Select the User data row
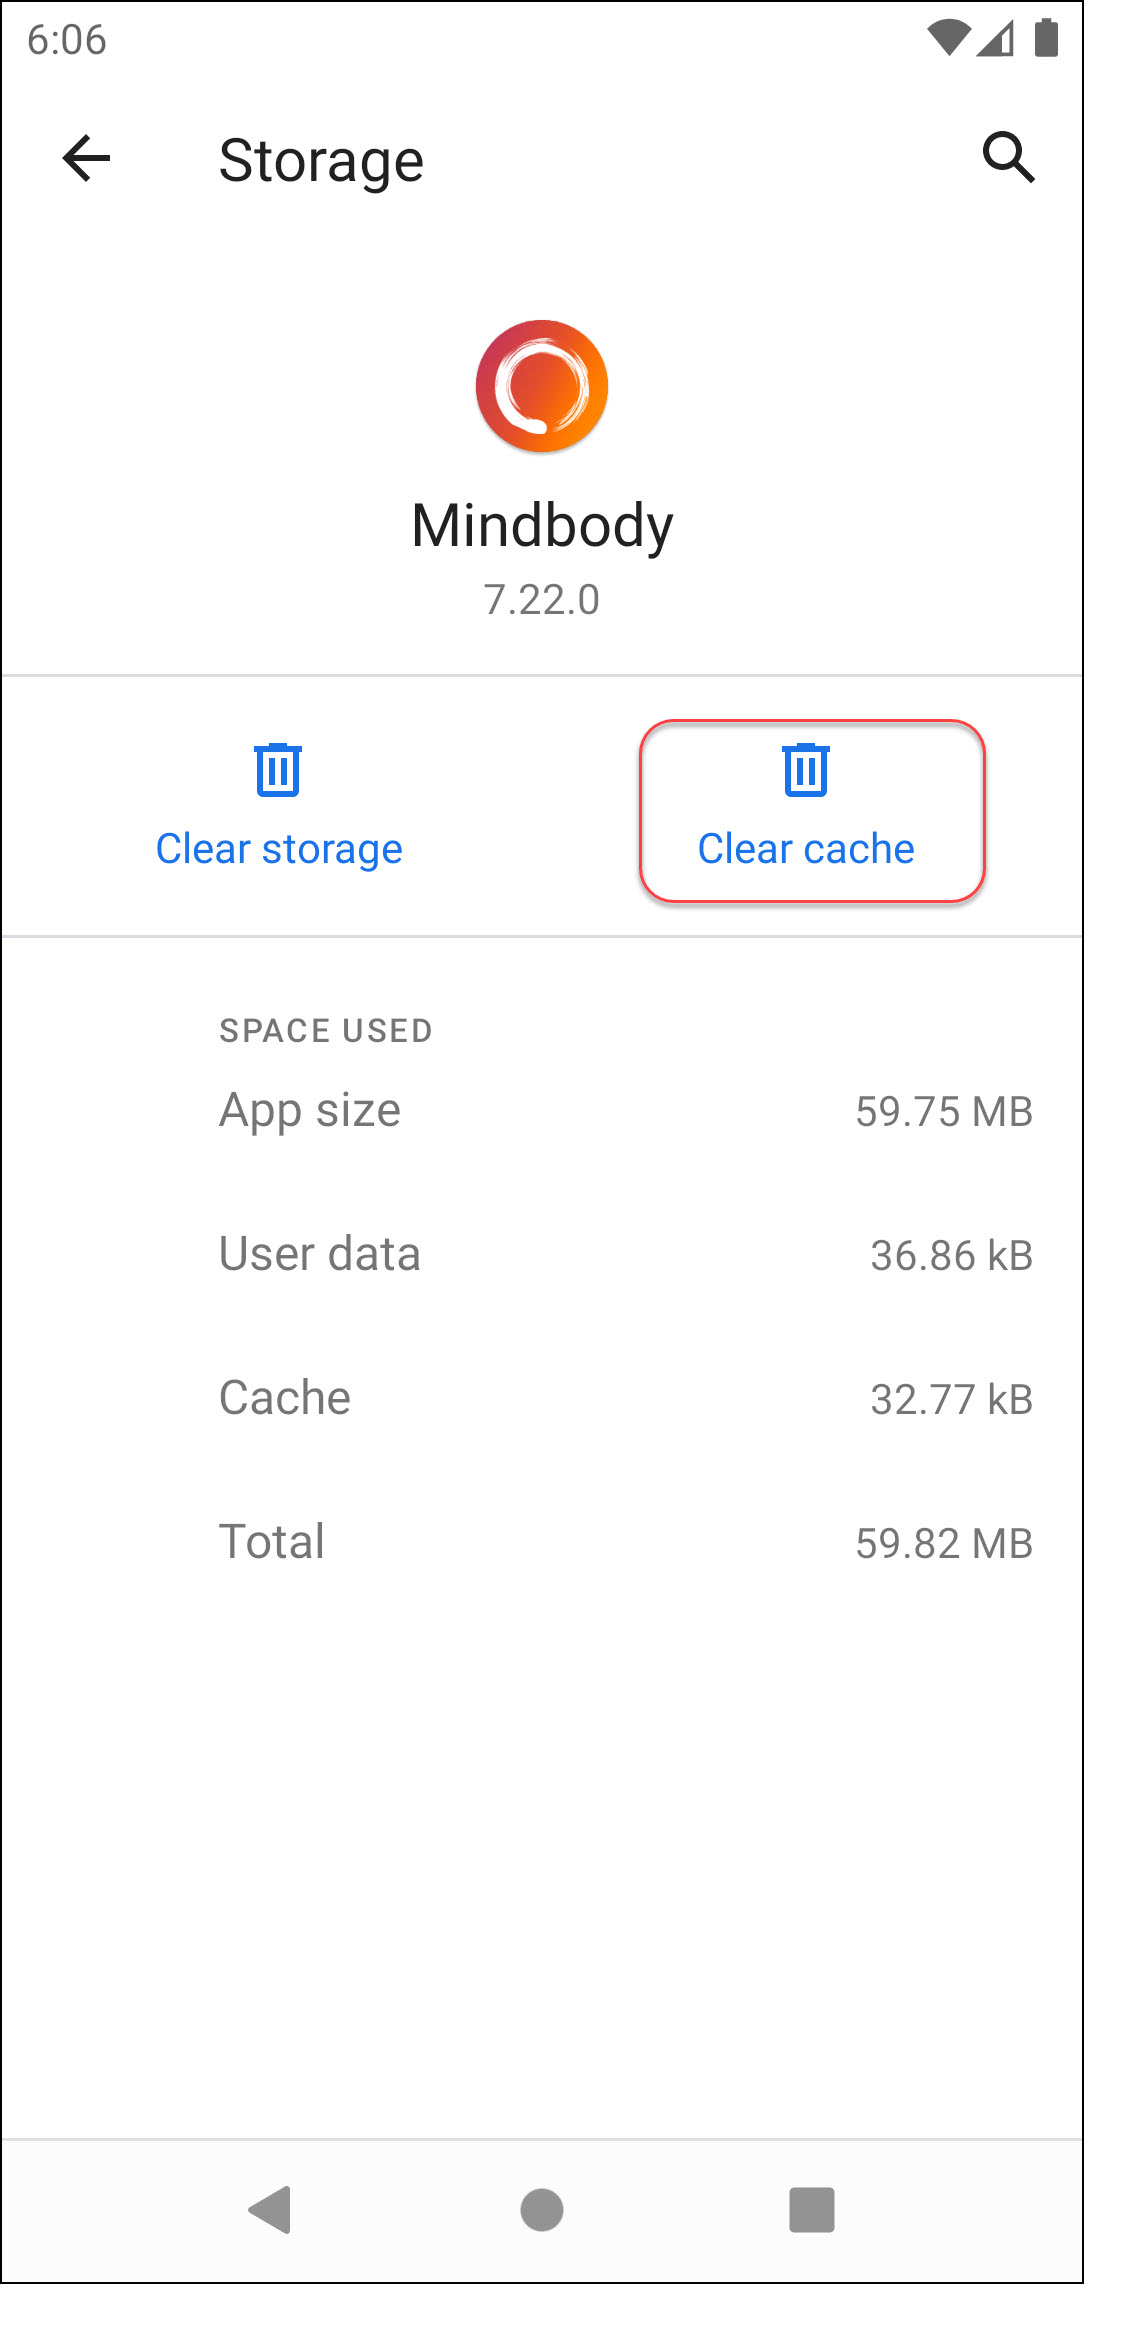Screen dimensions: 1123x2330 (x=625, y=1255)
